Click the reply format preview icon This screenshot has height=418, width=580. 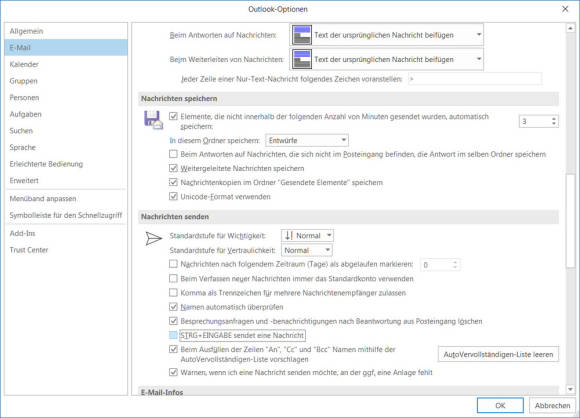302,35
